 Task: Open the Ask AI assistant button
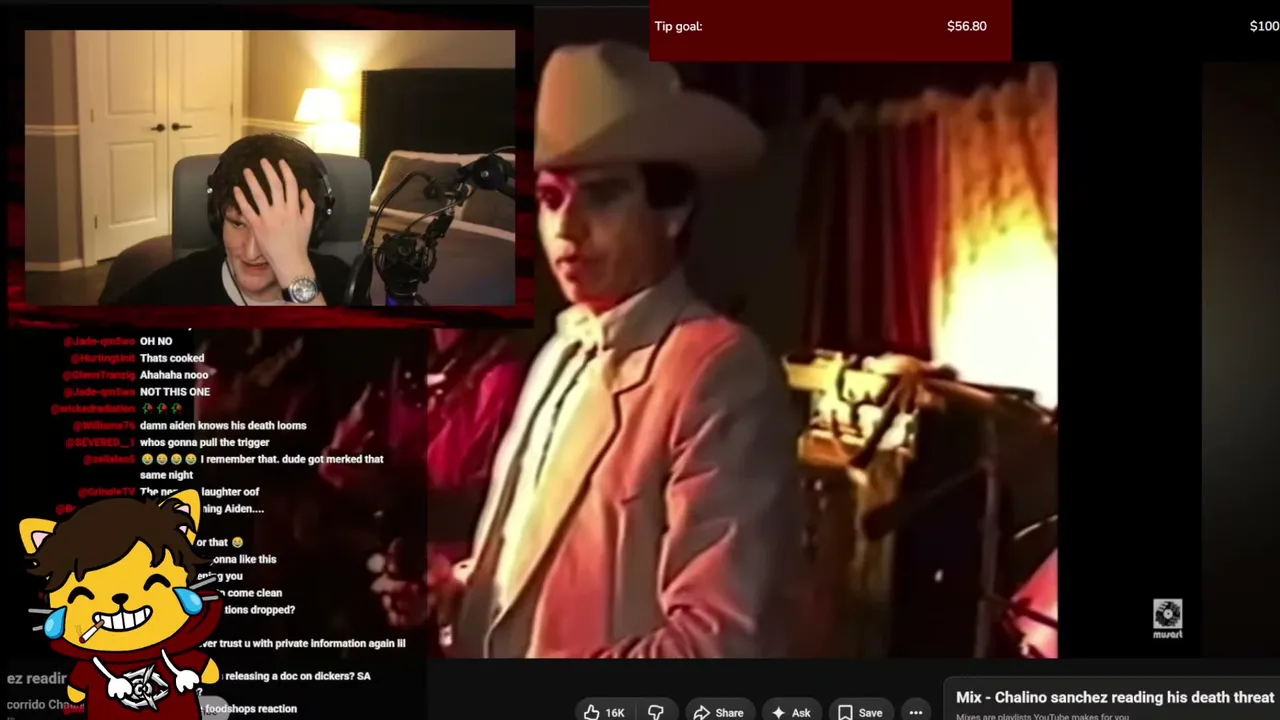click(x=791, y=712)
